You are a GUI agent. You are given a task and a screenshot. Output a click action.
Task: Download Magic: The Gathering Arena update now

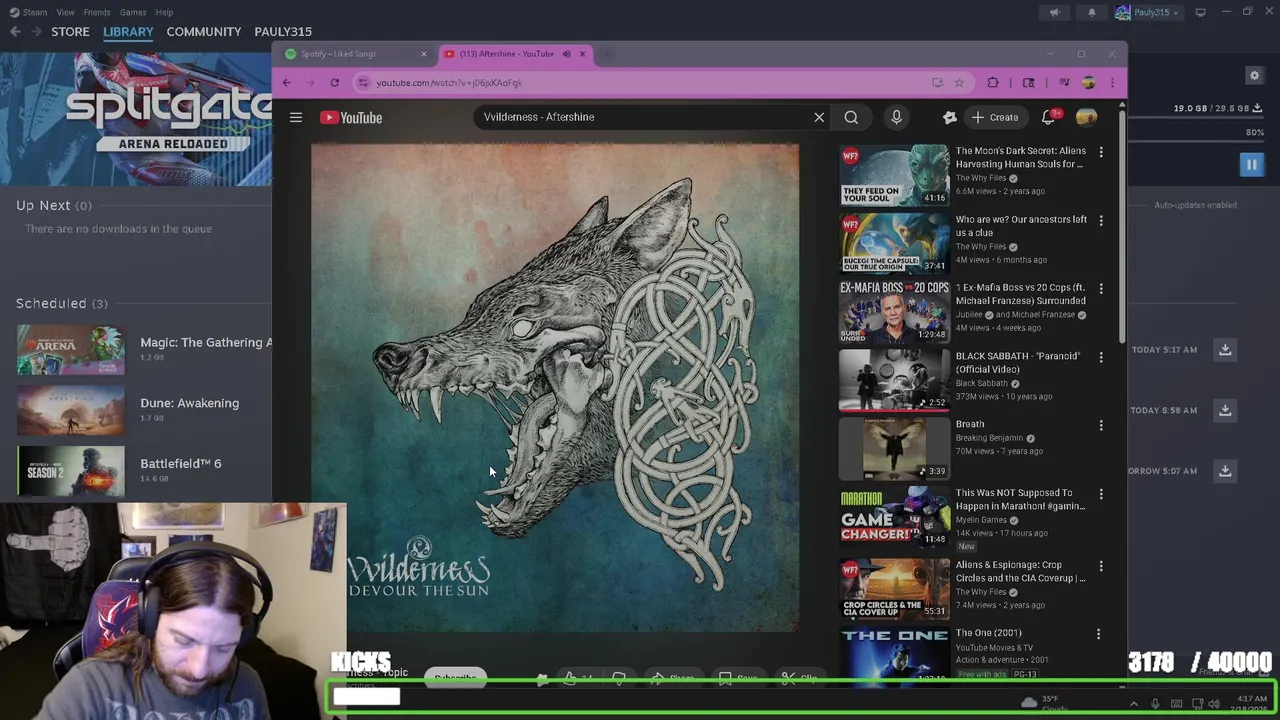tap(1225, 349)
